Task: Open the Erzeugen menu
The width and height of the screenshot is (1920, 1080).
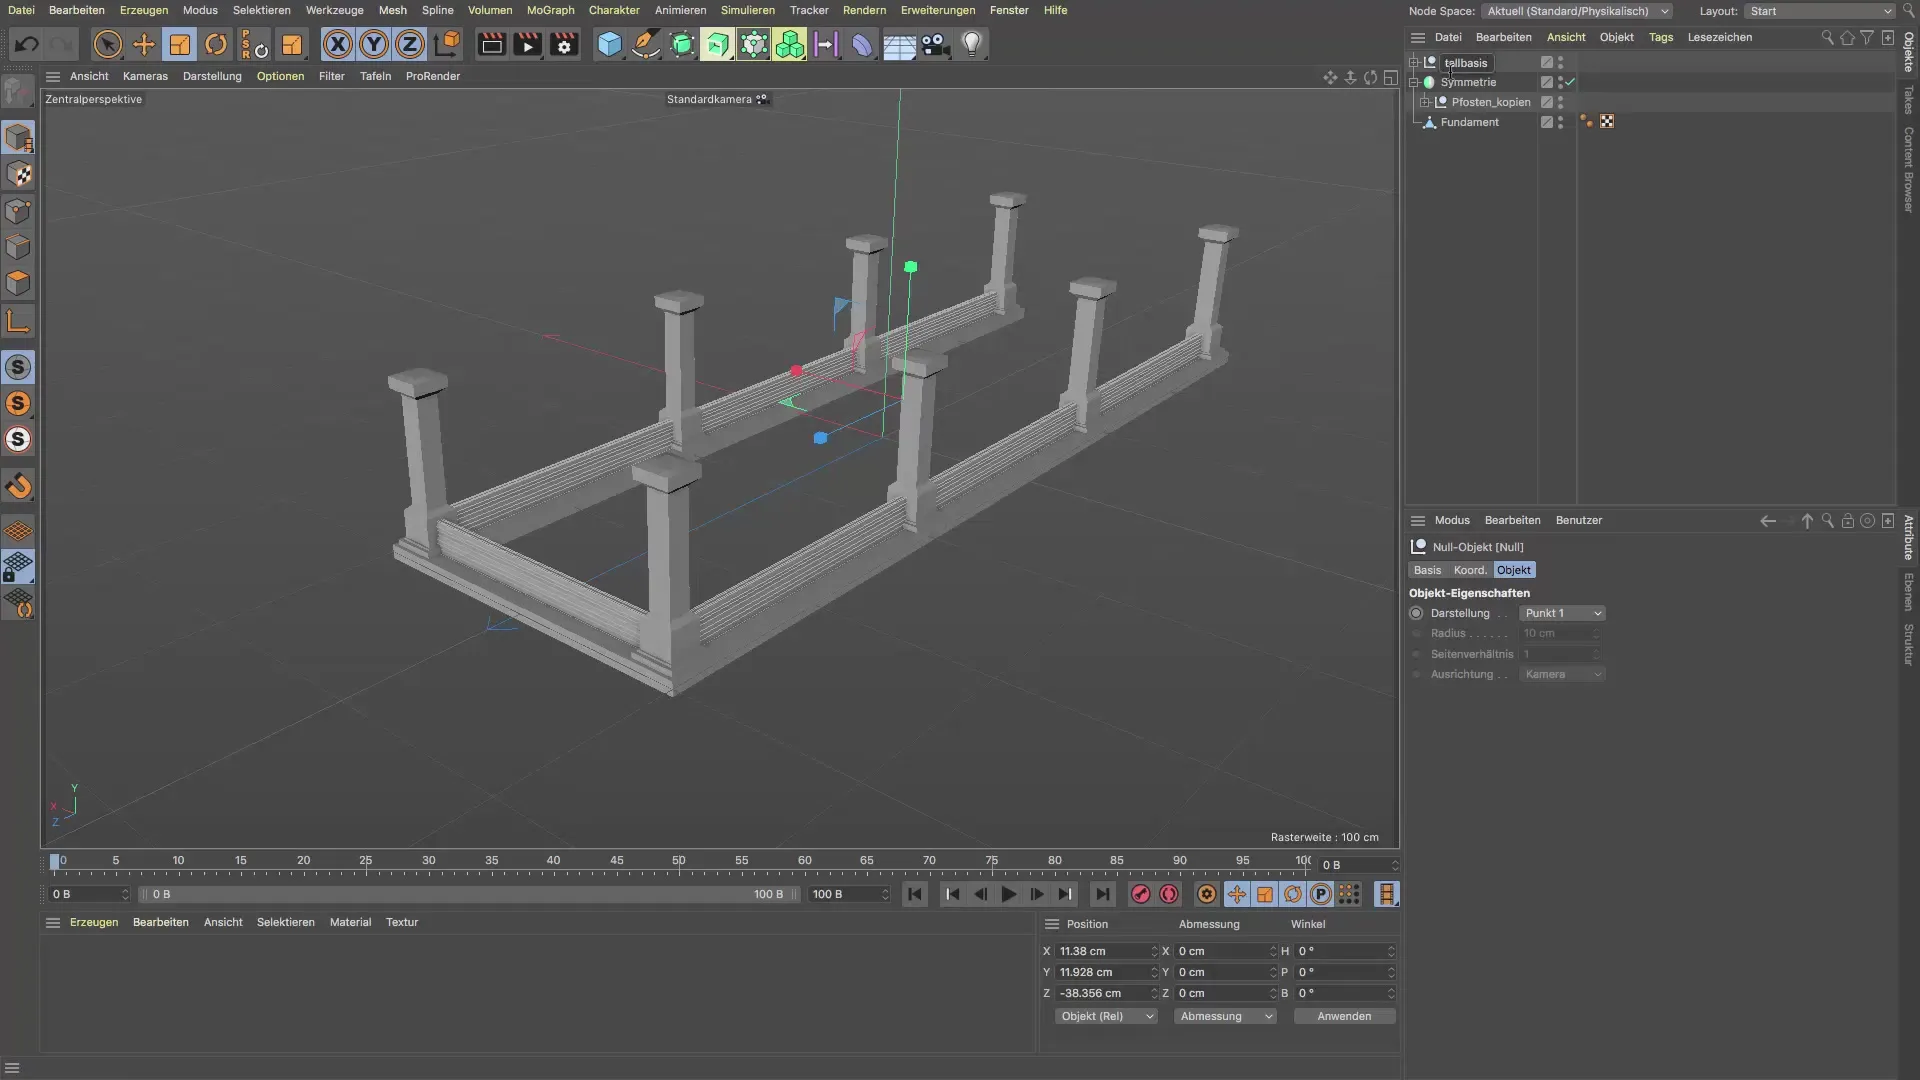Action: click(x=144, y=10)
